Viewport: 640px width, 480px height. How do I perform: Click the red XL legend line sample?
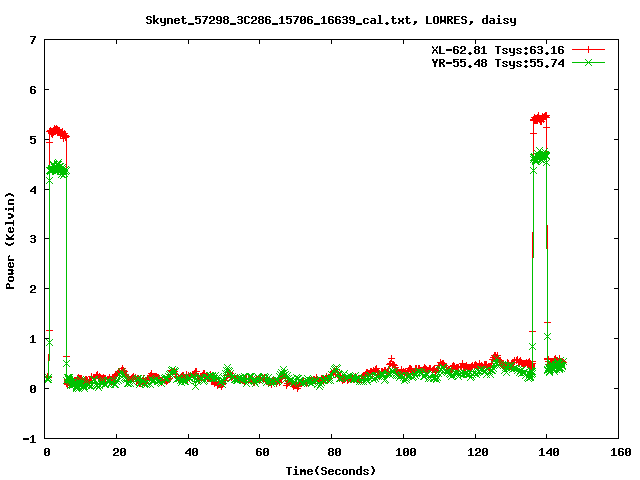tap(588, 50)
